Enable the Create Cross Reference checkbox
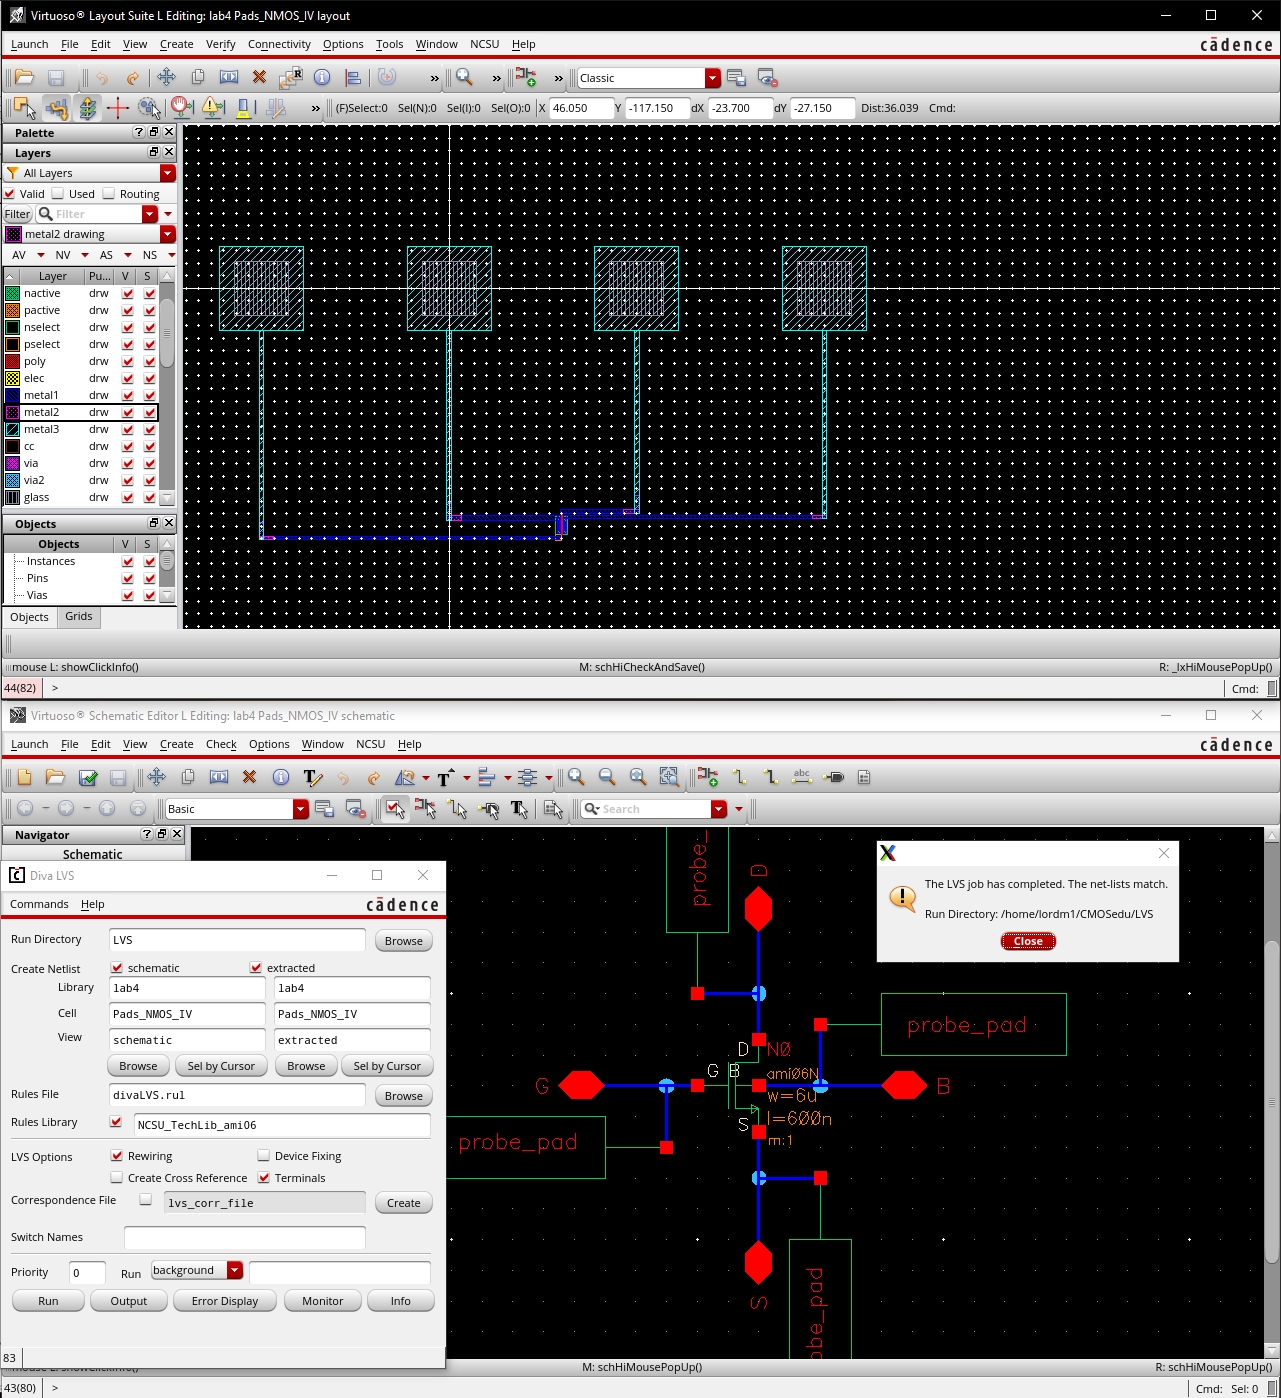The height and width of the screenshot is (1398, 1281). 117,1178
